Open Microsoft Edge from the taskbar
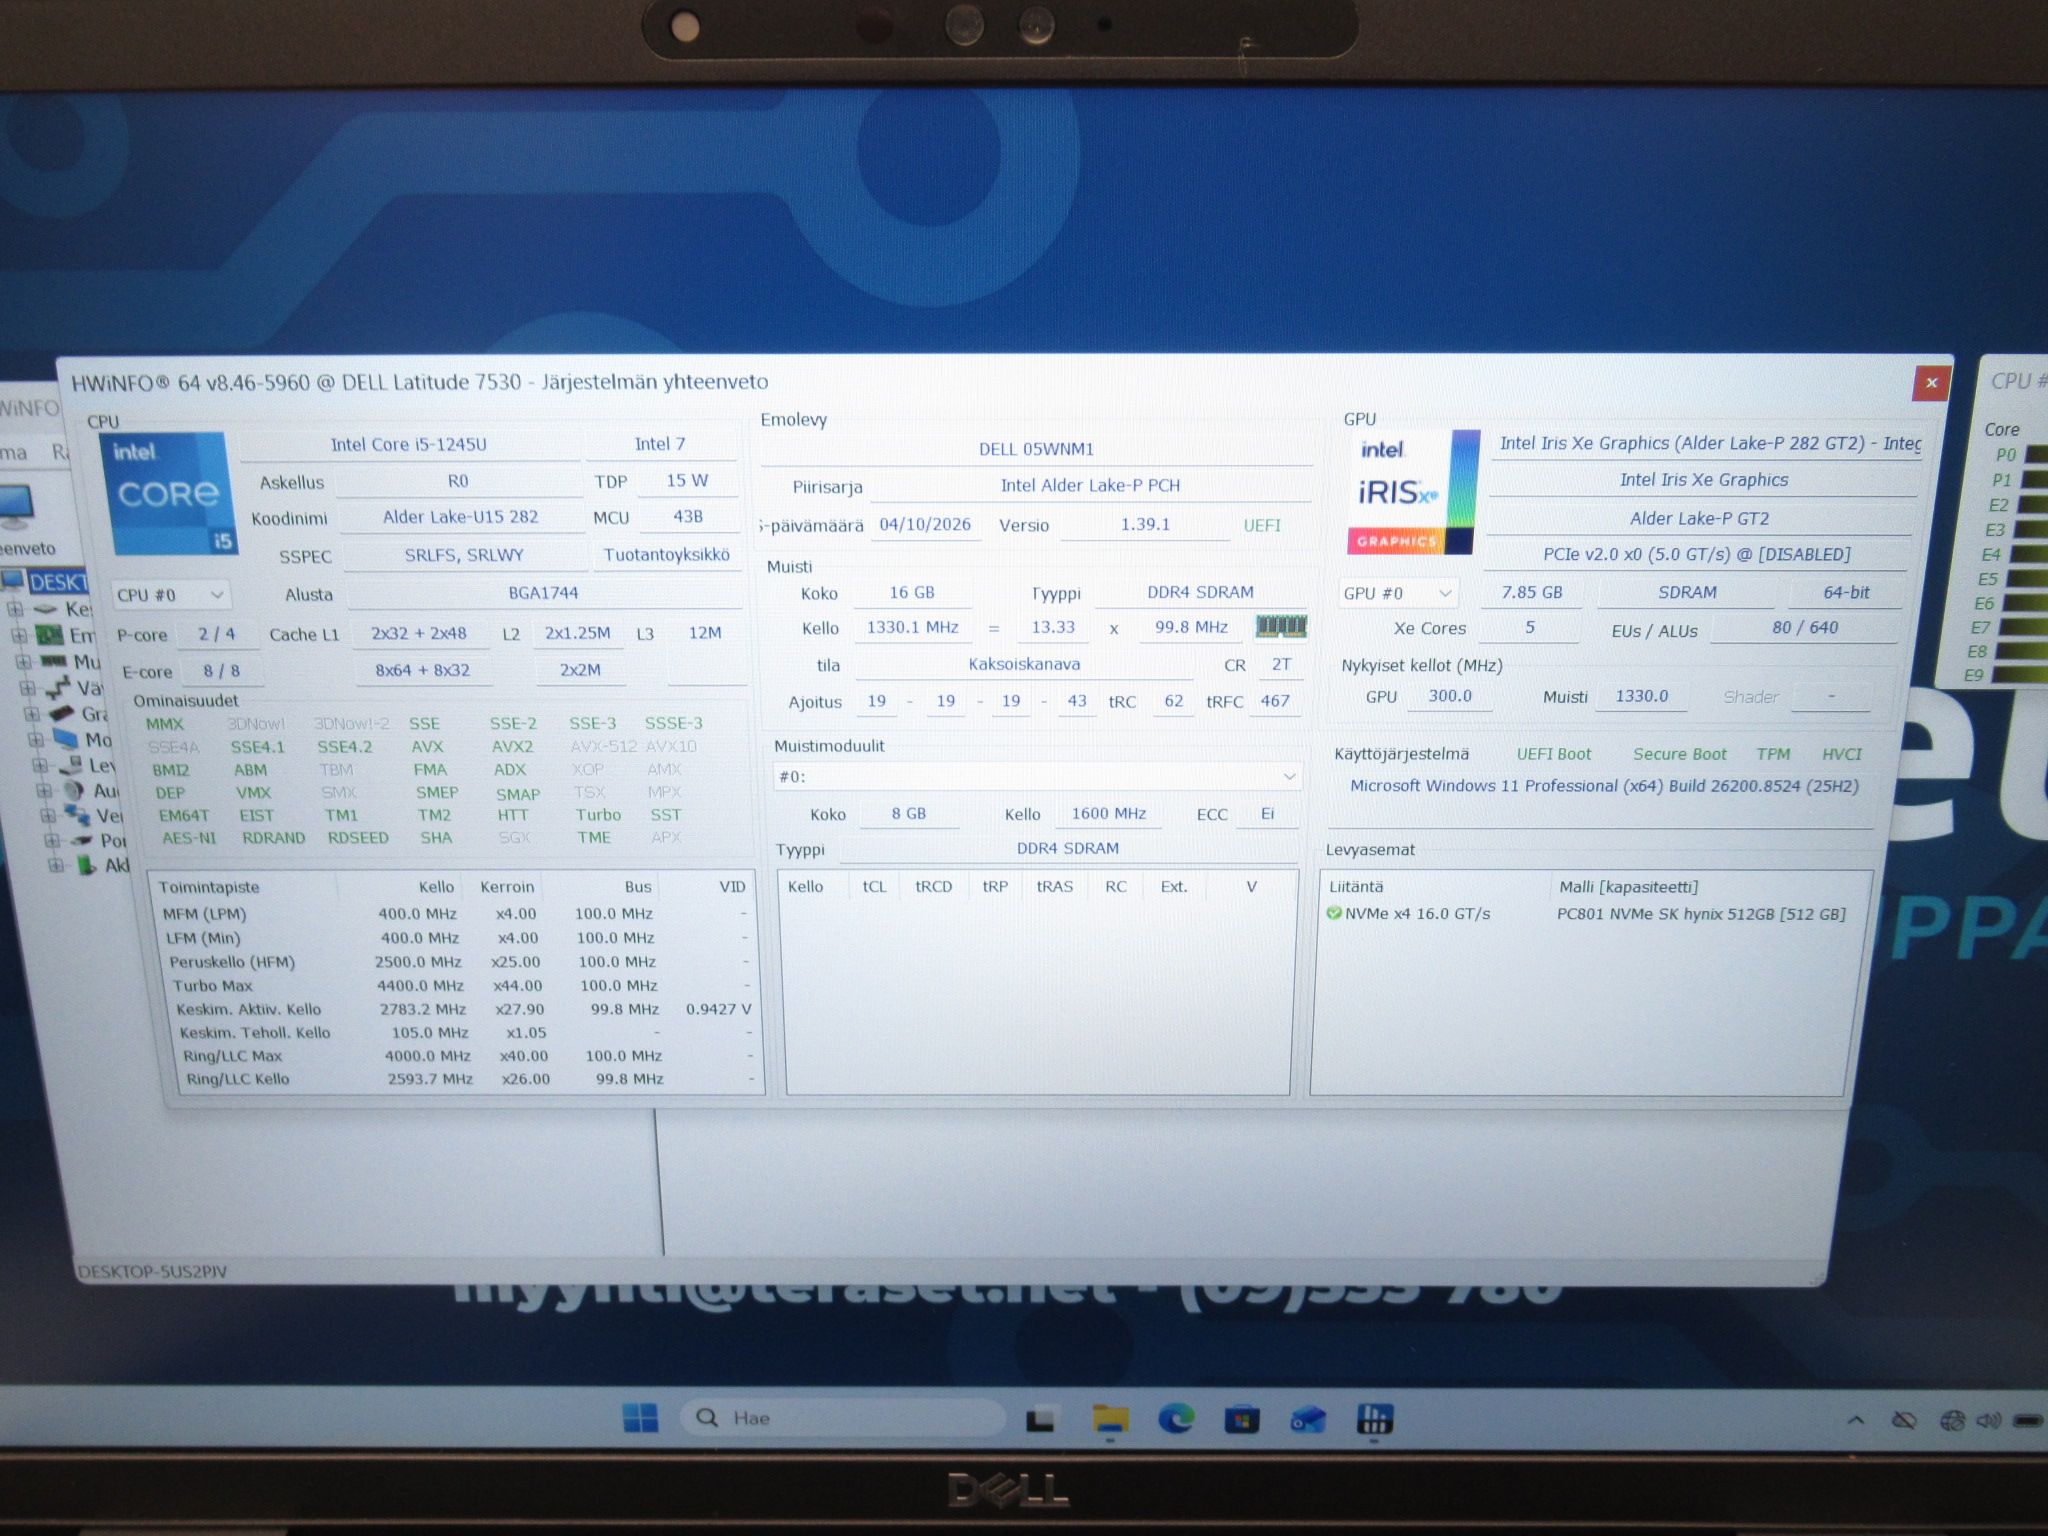 1176,1418
